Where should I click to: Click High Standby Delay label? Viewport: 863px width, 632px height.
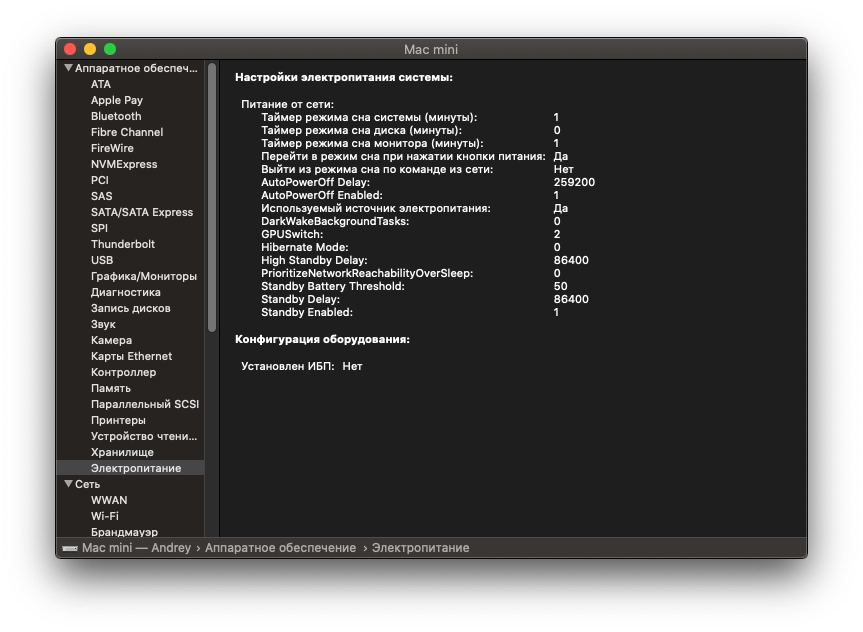pyautogui.click(x=314, y=260)
